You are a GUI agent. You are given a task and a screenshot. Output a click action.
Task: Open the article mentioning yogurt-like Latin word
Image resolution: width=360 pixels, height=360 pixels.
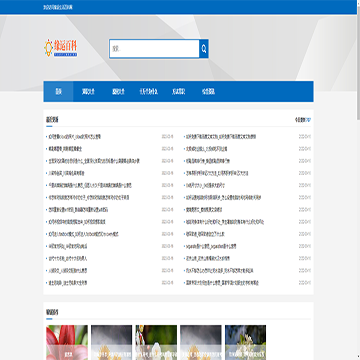[x=211, y=246]
